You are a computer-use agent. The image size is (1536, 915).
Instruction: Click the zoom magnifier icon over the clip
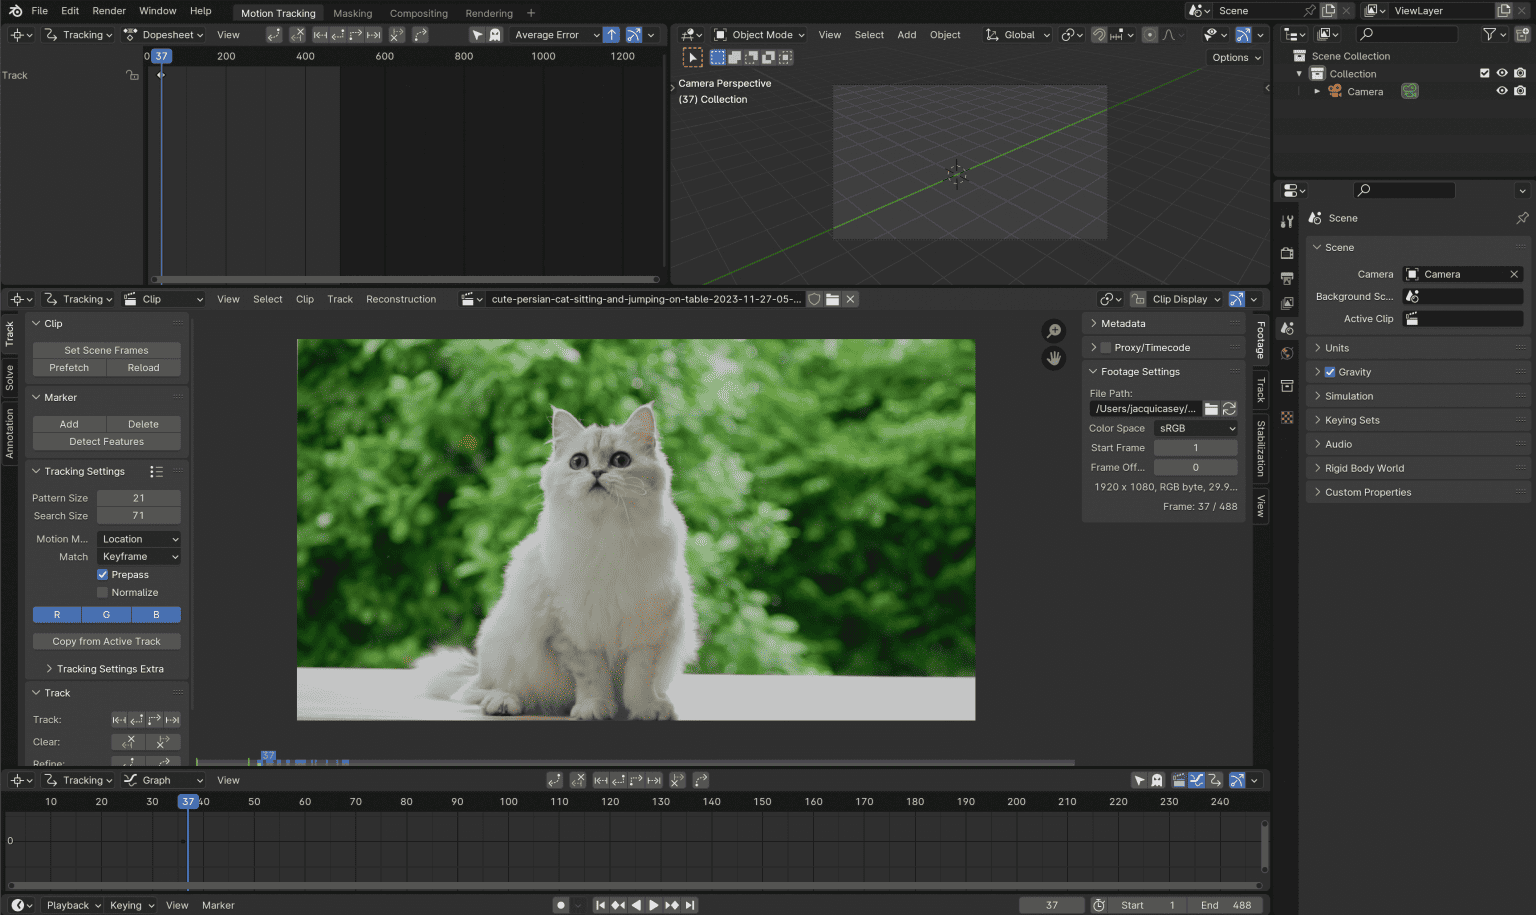point(1054,330)
